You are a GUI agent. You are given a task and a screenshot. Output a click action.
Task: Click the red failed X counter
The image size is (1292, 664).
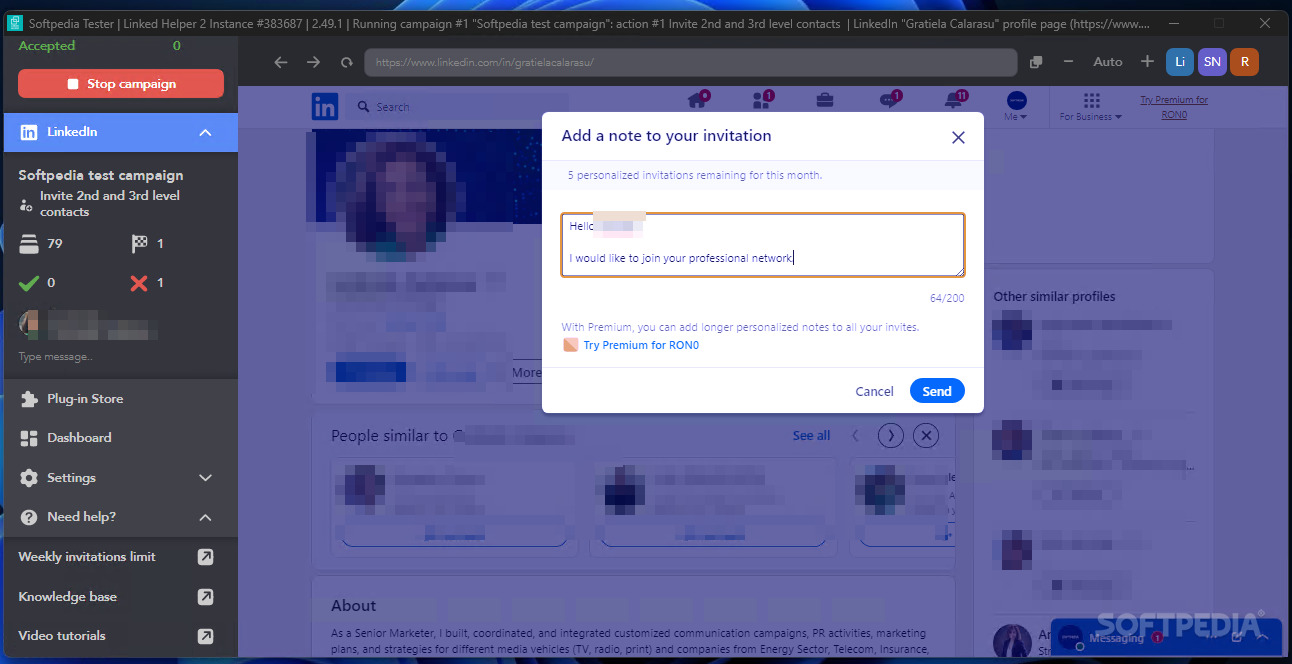pyautogui.click(x=139, y=283)
